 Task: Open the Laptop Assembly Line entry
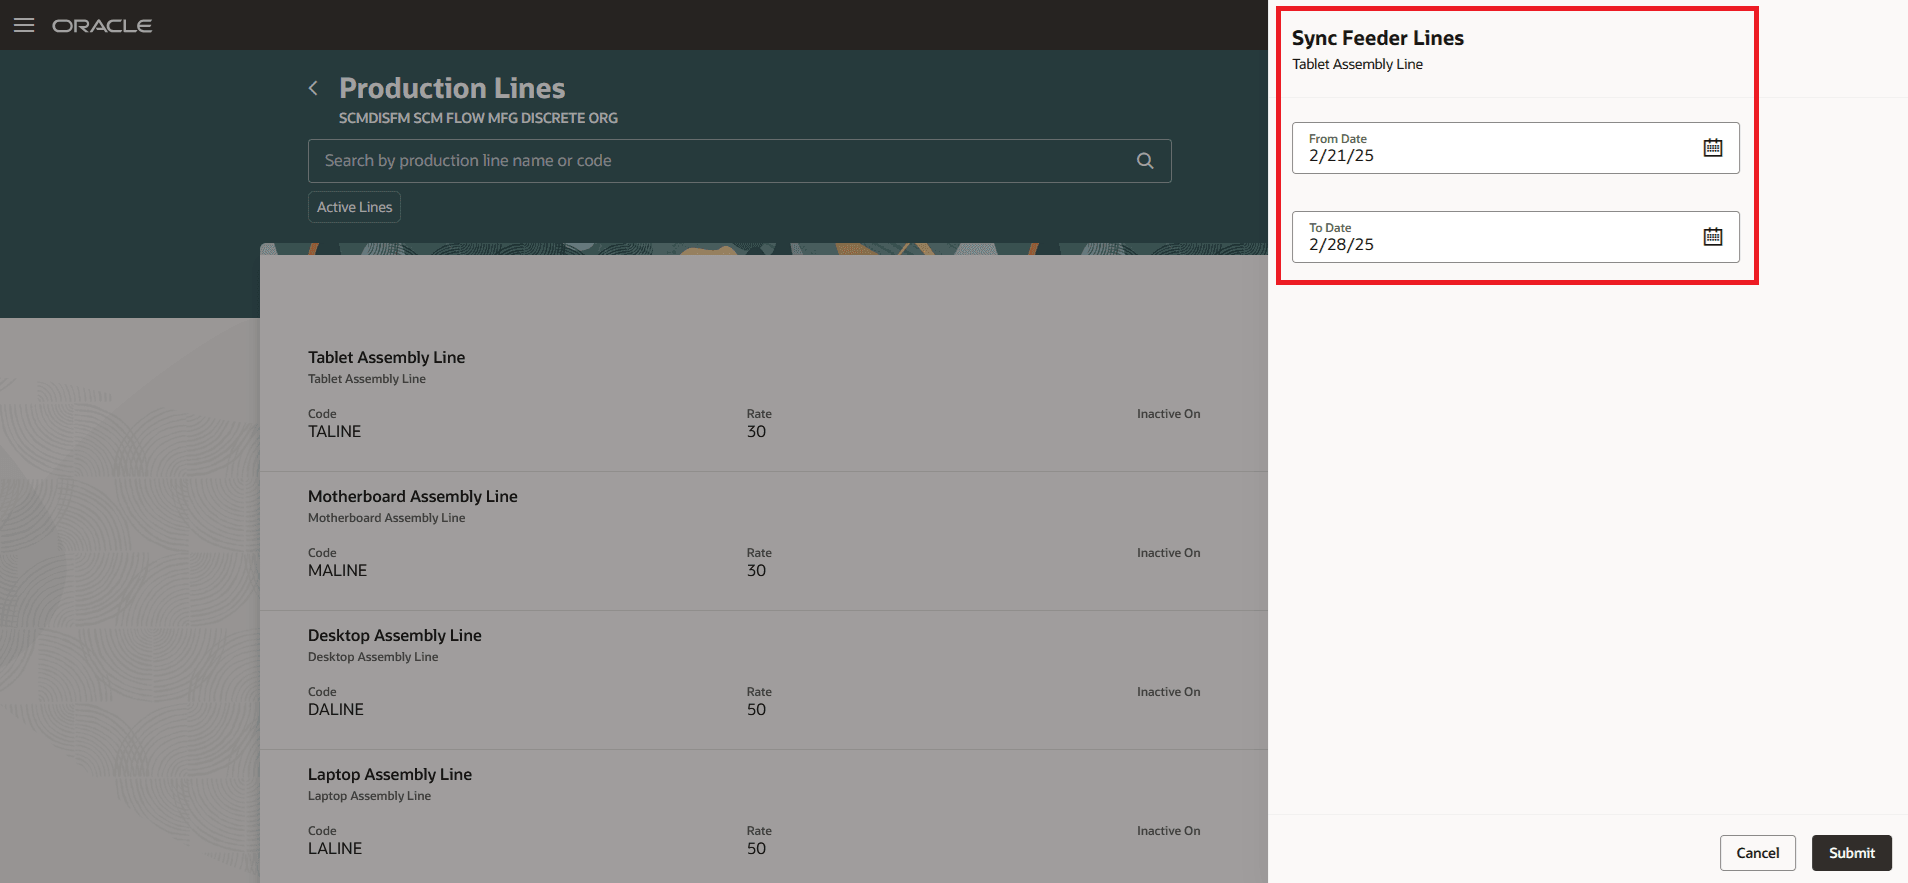pyautogui.click(x=390, y=774)
